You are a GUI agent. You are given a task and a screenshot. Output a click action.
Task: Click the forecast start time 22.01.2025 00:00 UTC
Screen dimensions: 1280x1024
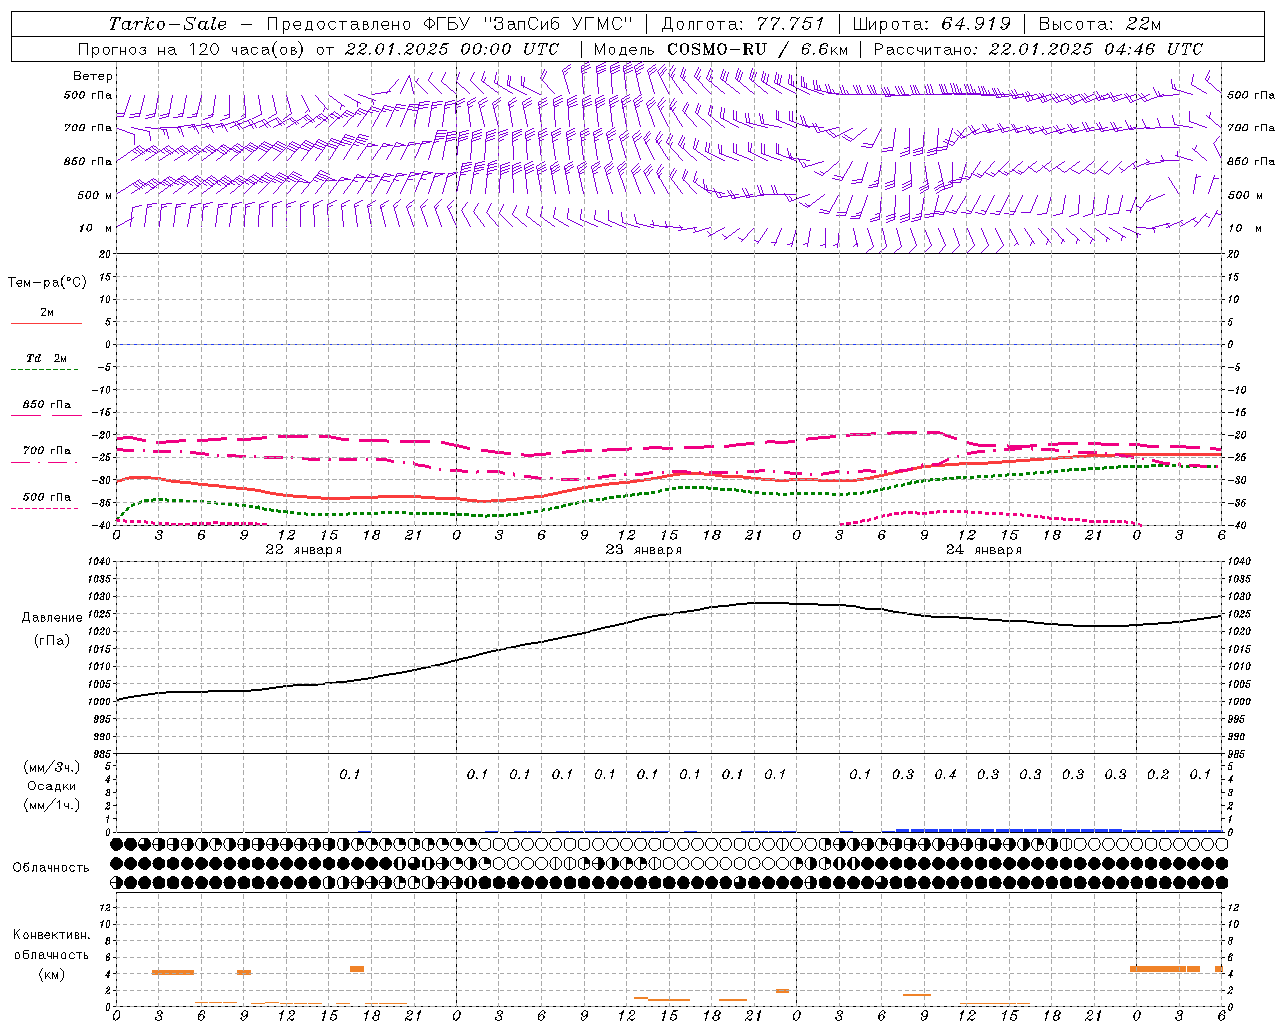[x=452, y=49]
